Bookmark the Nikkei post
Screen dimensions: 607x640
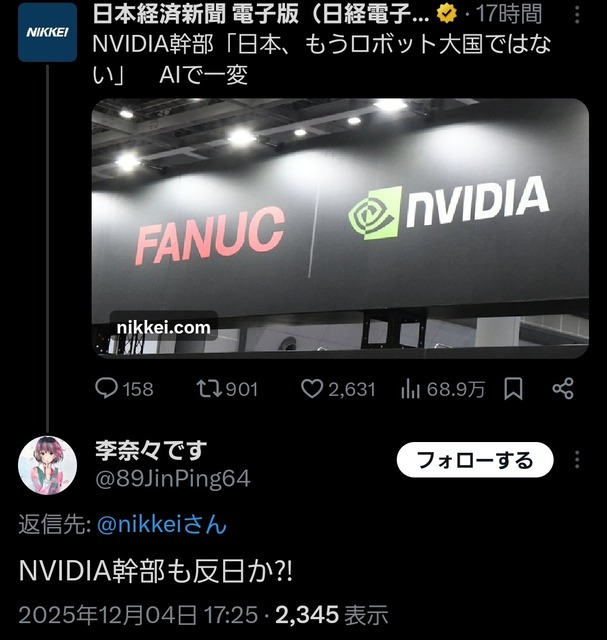[513, 389]
